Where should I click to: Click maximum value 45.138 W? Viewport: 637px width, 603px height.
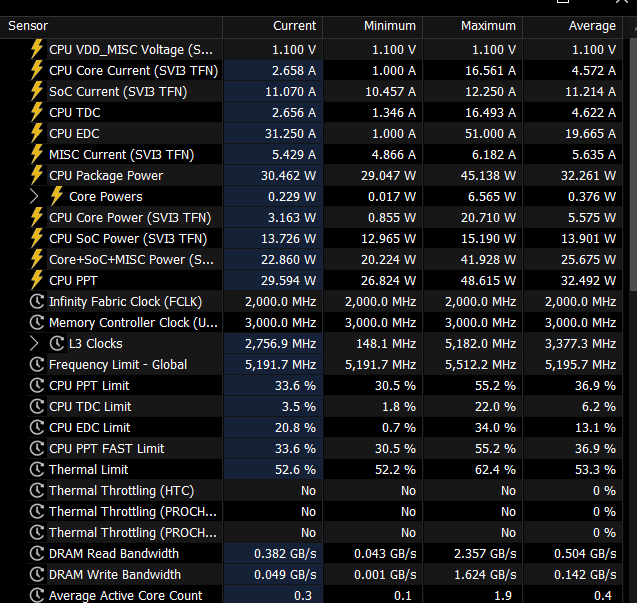488,176
